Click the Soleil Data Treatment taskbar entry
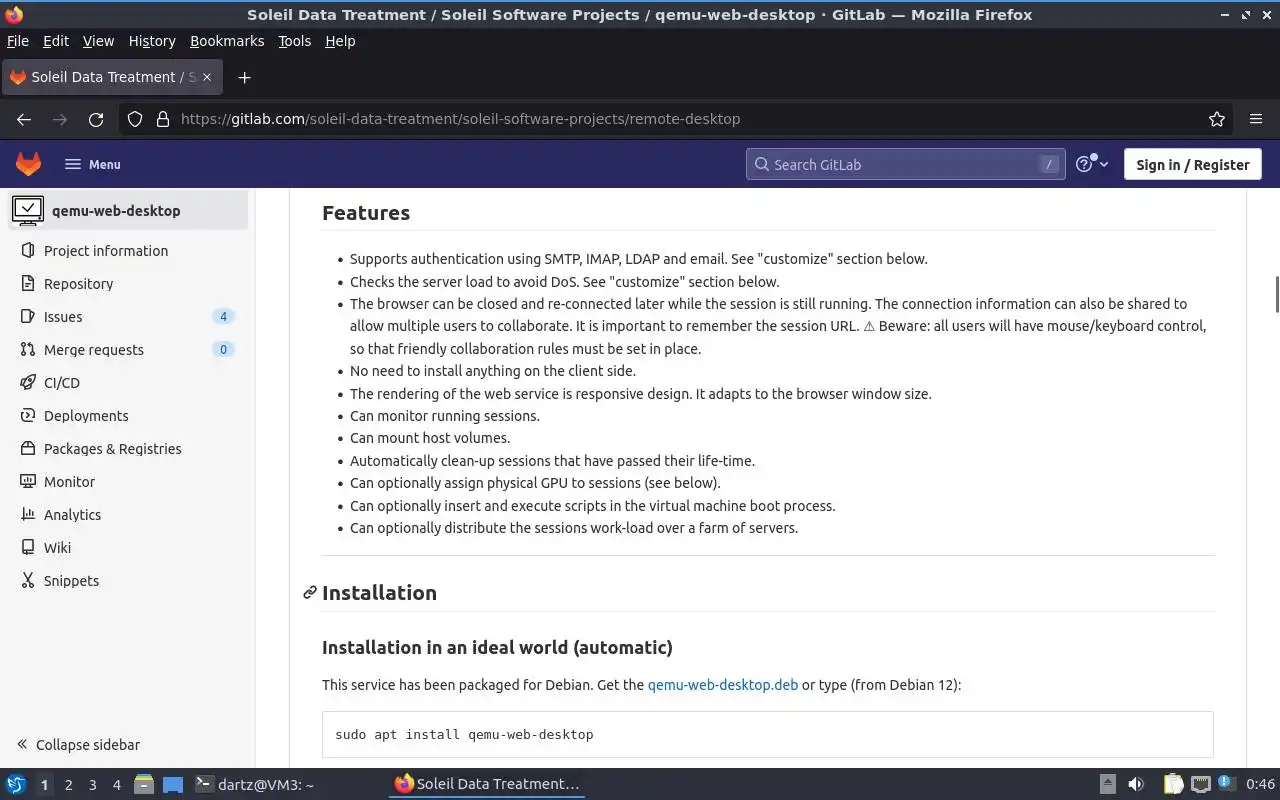Viewport: 1280px width, 800px height. [487, 785]
